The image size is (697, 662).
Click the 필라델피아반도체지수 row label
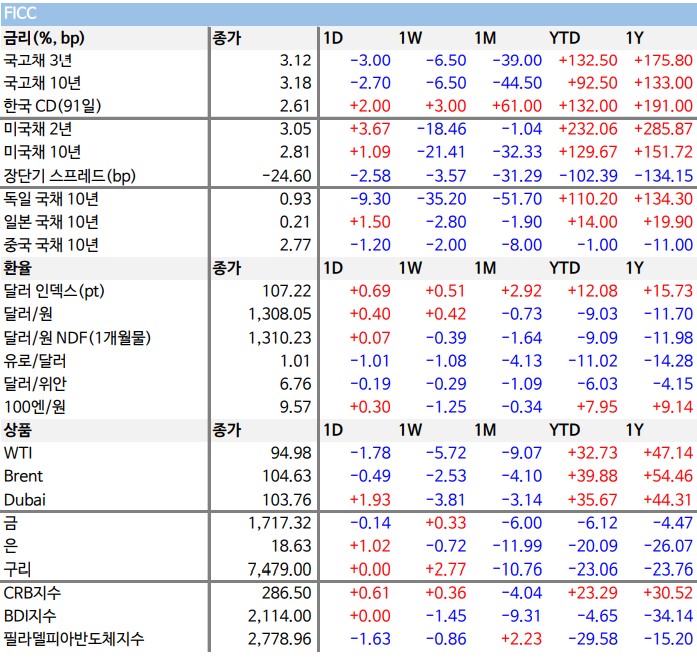coord(74,639)
